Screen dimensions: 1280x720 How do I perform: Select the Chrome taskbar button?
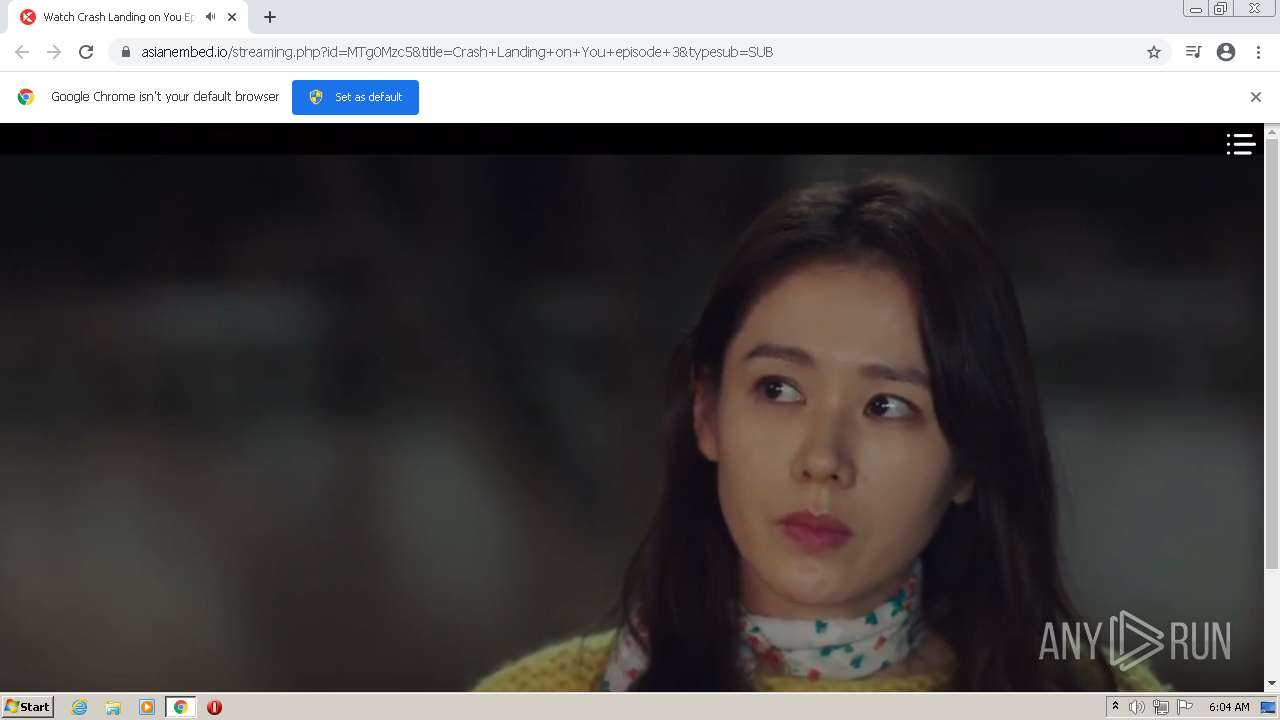[180, 707]
